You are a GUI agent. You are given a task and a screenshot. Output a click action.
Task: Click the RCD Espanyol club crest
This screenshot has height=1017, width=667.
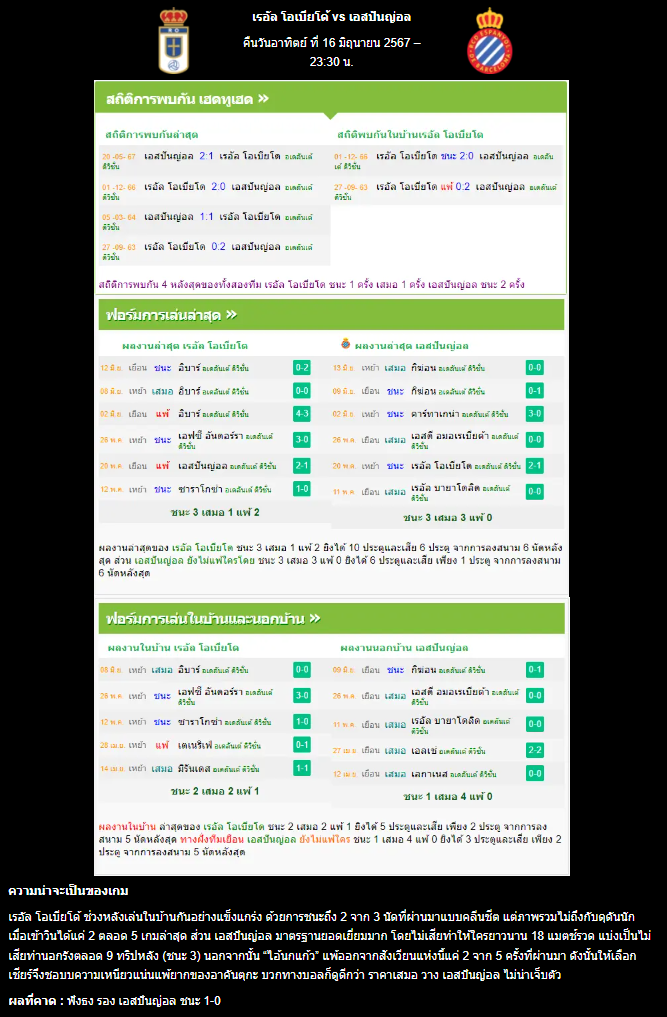point(490,41)
